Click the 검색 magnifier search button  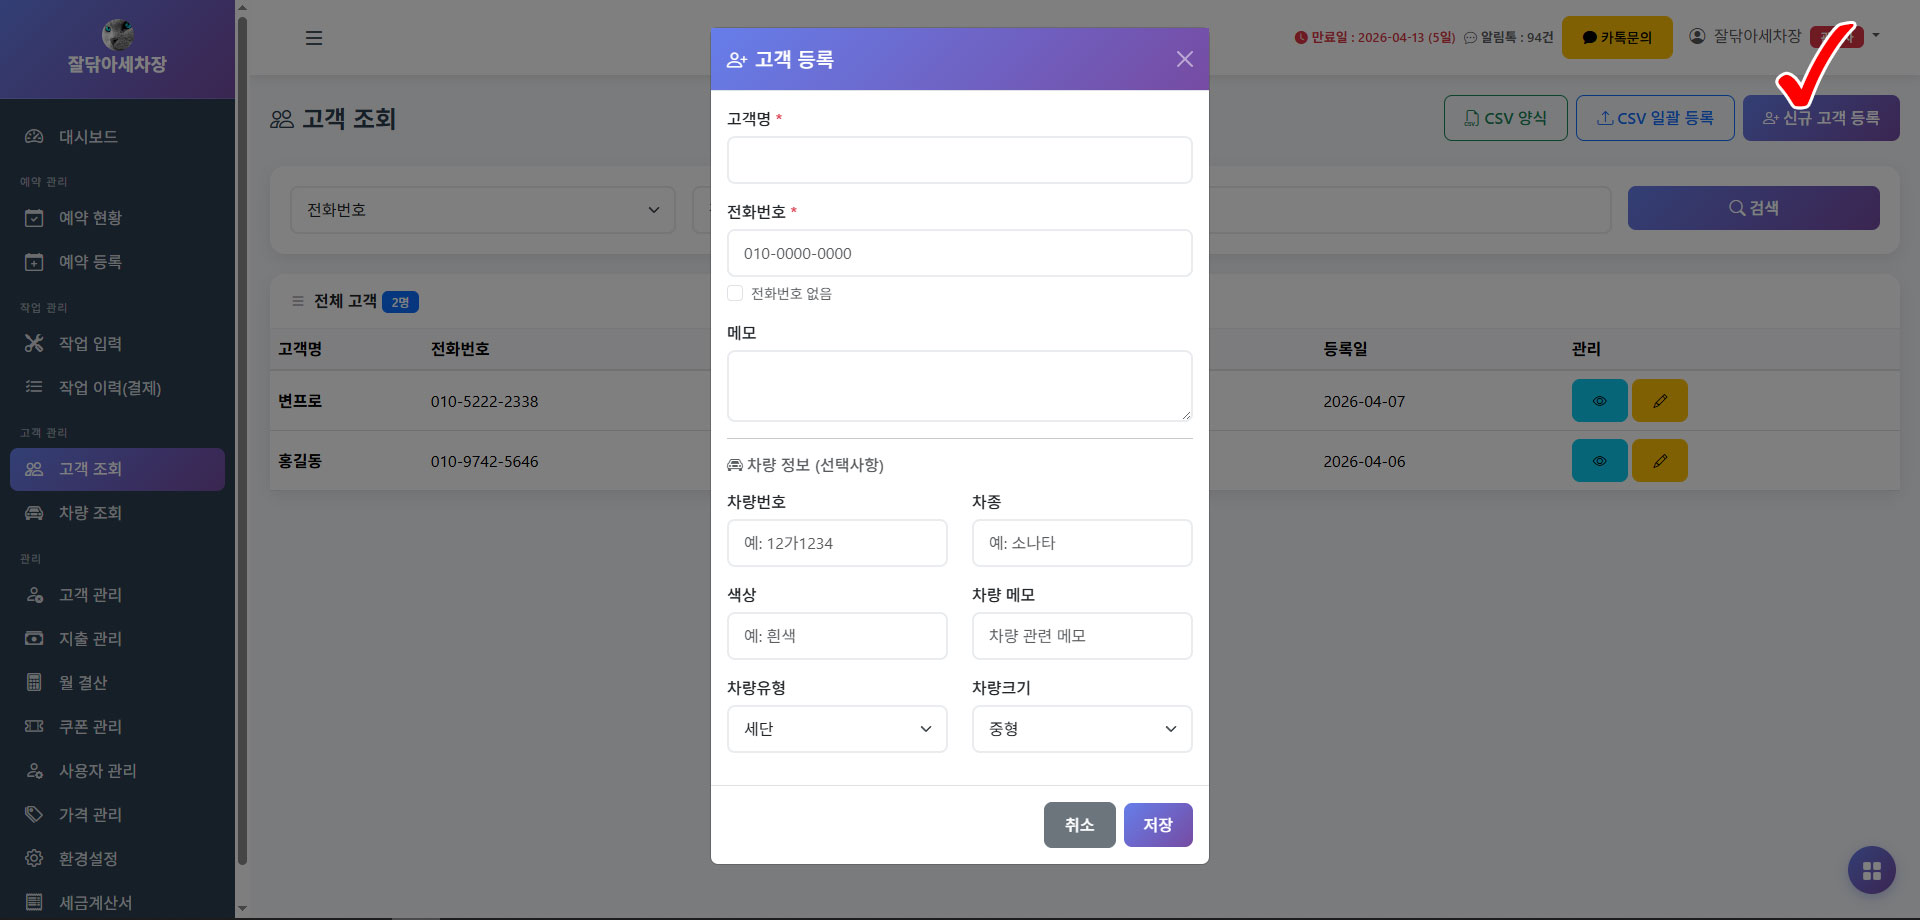click(1753, 208)
